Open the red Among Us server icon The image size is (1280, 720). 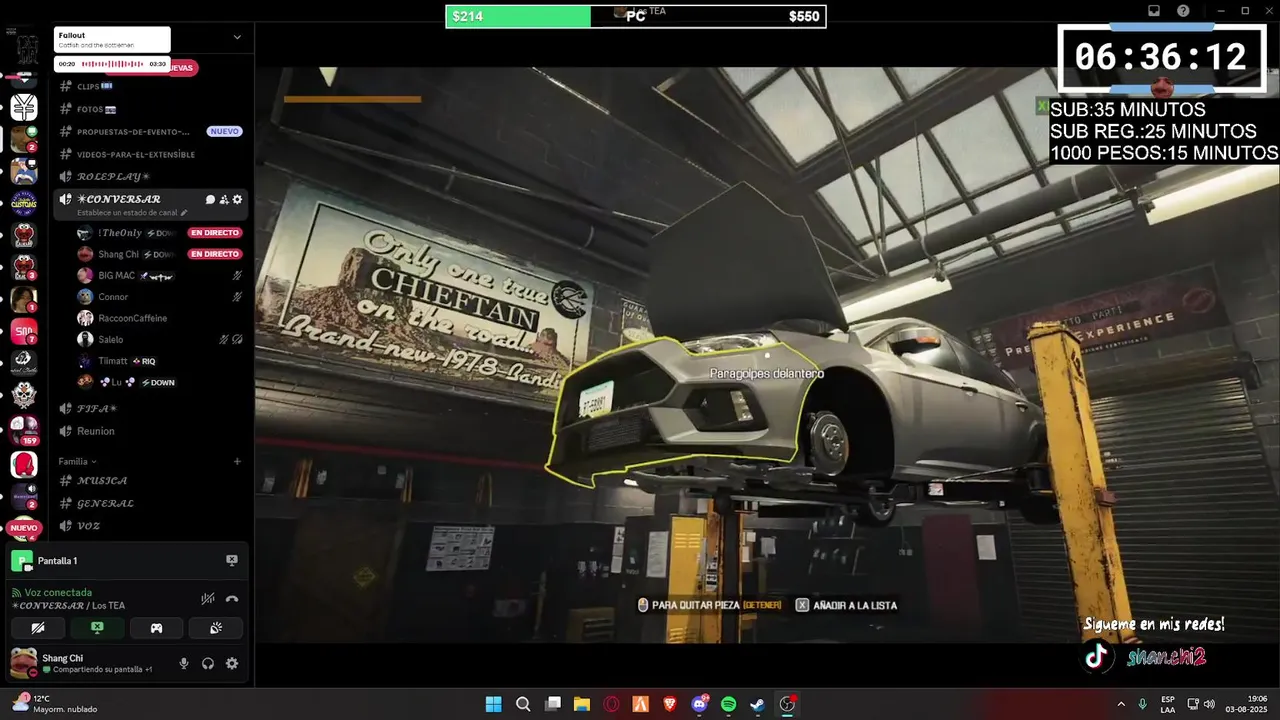(24, 465)
